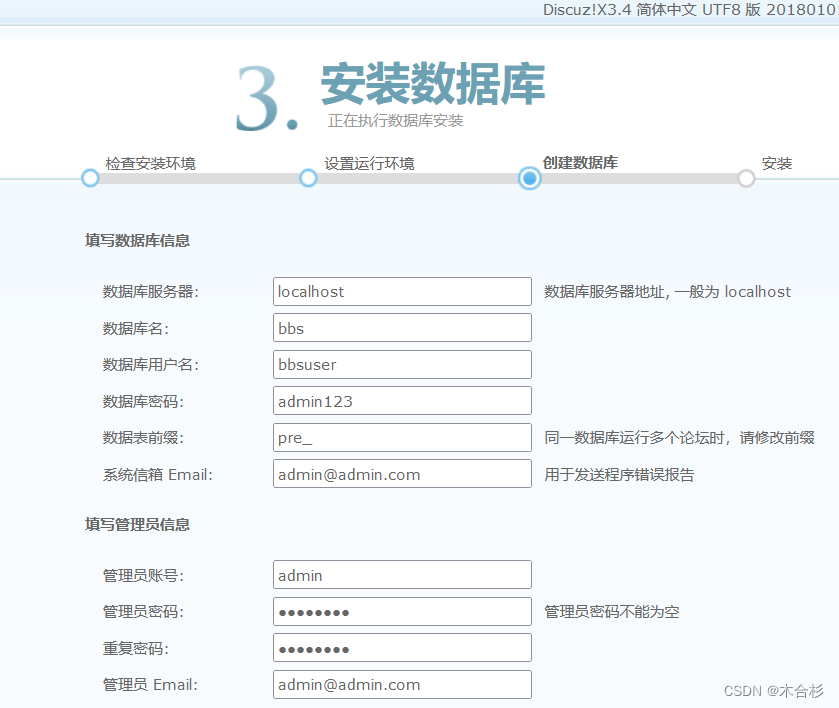
Task: Click the 安装 step circle
Action: coord(746,178)
